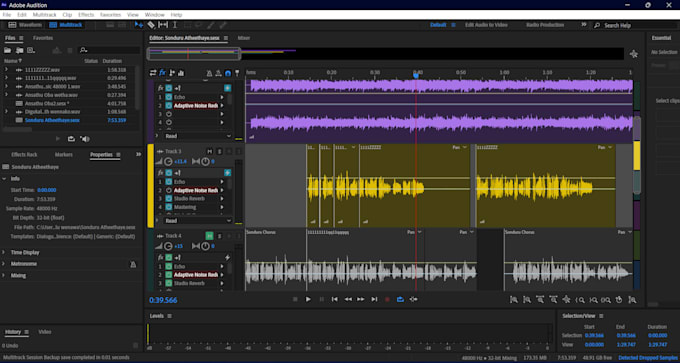Expand the Mixing section
Image resolution: width=680 pixels, height=363 pixels.
pyautogui.click(x=4, y=275)
